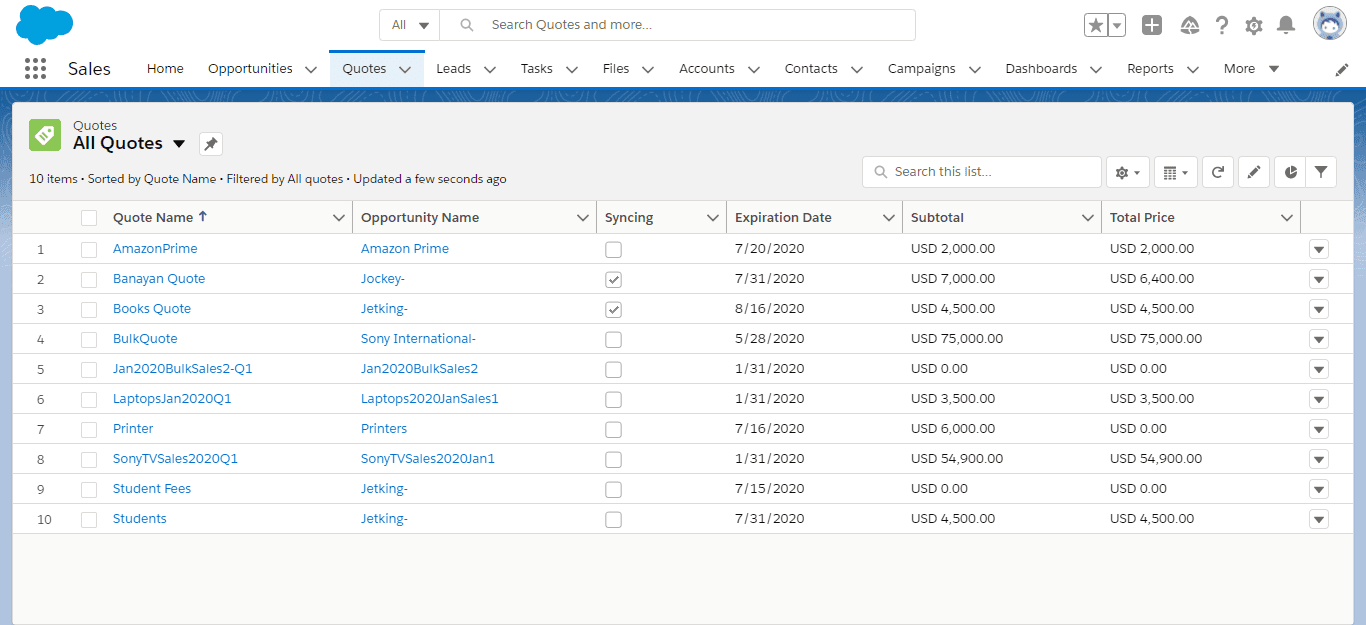Open row actions for Books Quote
This screenshot has height=625, width=1366.
[1319, 309]
